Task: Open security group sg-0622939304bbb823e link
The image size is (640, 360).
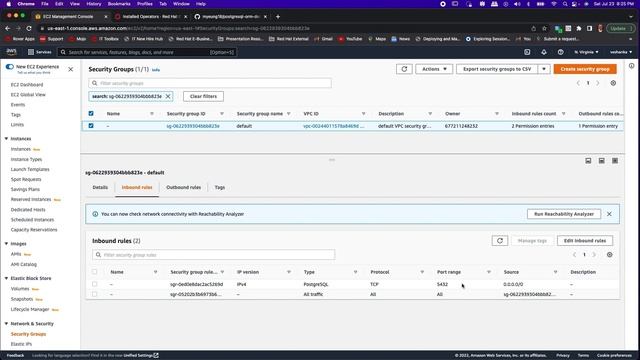Action: pyautogui.click(x=193, y=126)
